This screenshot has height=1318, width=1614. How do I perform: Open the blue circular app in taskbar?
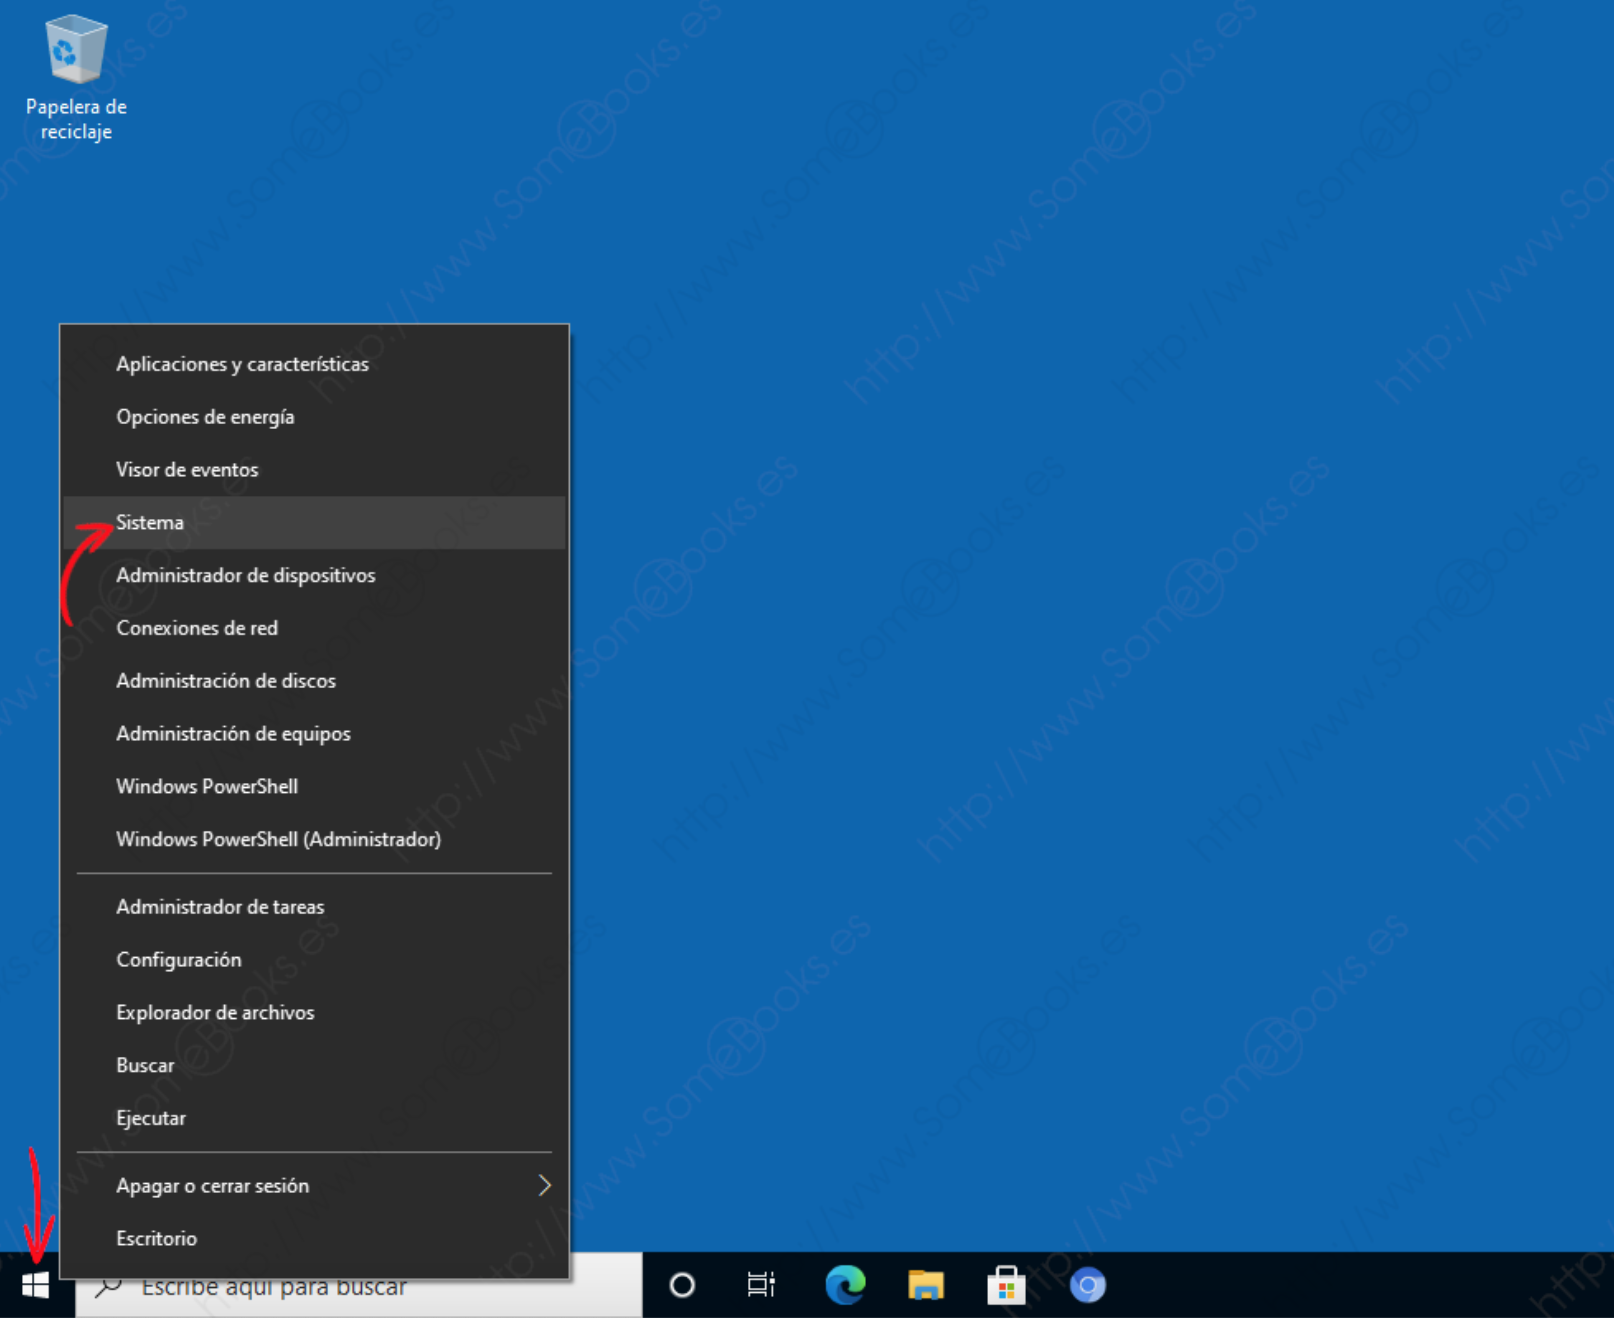coord(1087,1285)
